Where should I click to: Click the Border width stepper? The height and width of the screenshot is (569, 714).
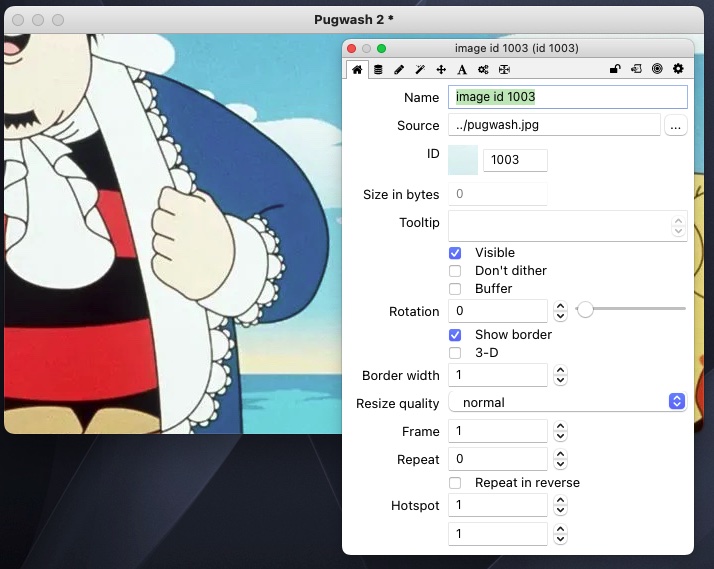[561, 376]
